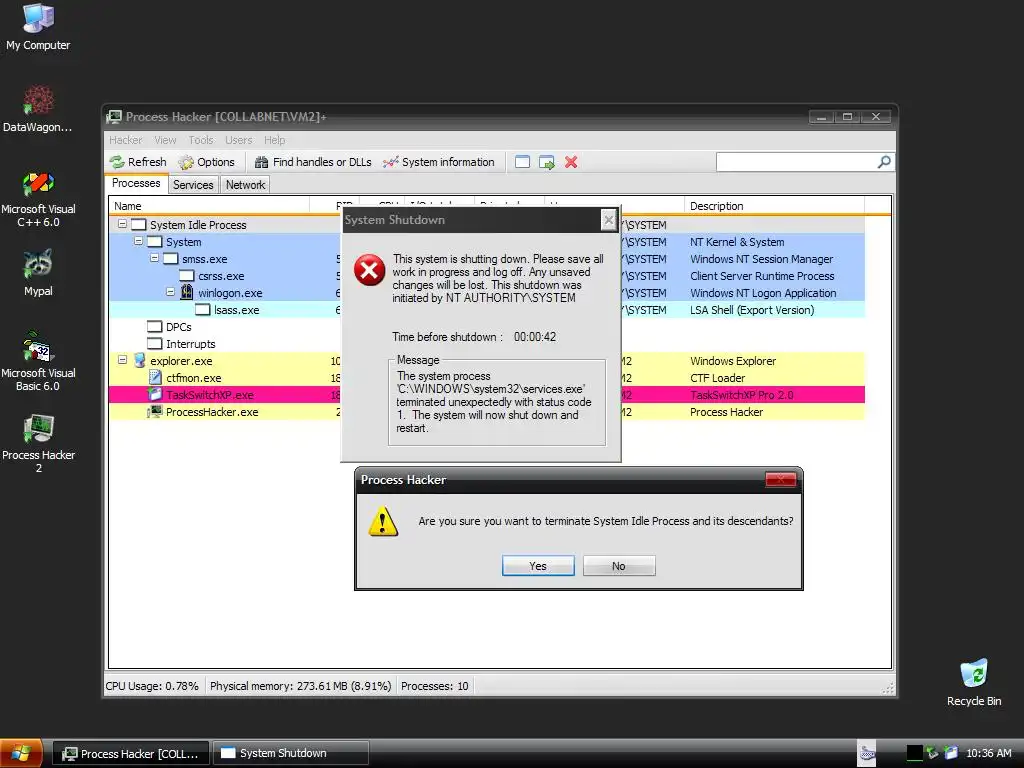Screen dimensions: 1024x768
Task: Click the Name column header
Action: [209, 206]
